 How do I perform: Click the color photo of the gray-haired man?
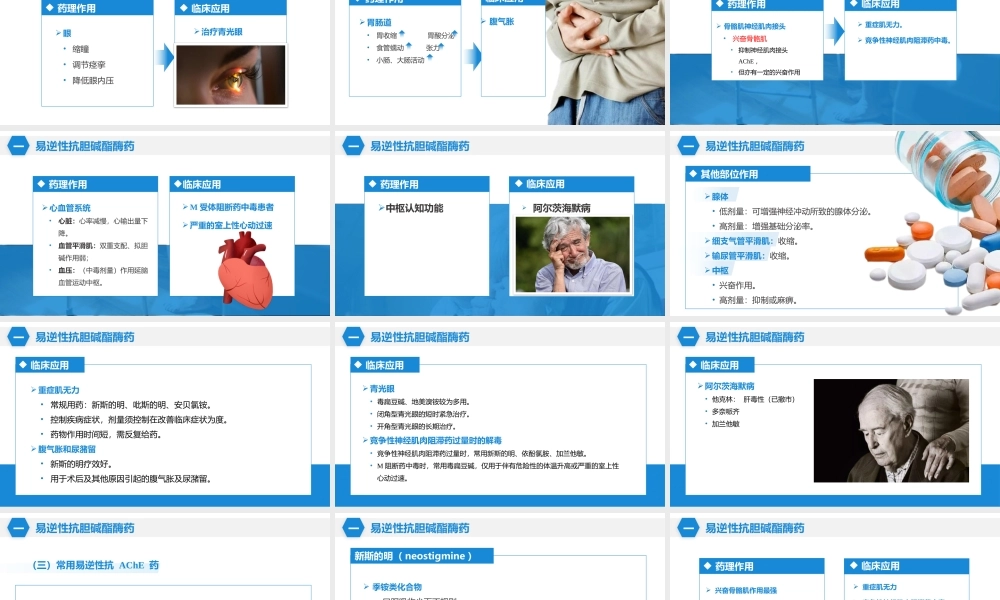point(572,254)
